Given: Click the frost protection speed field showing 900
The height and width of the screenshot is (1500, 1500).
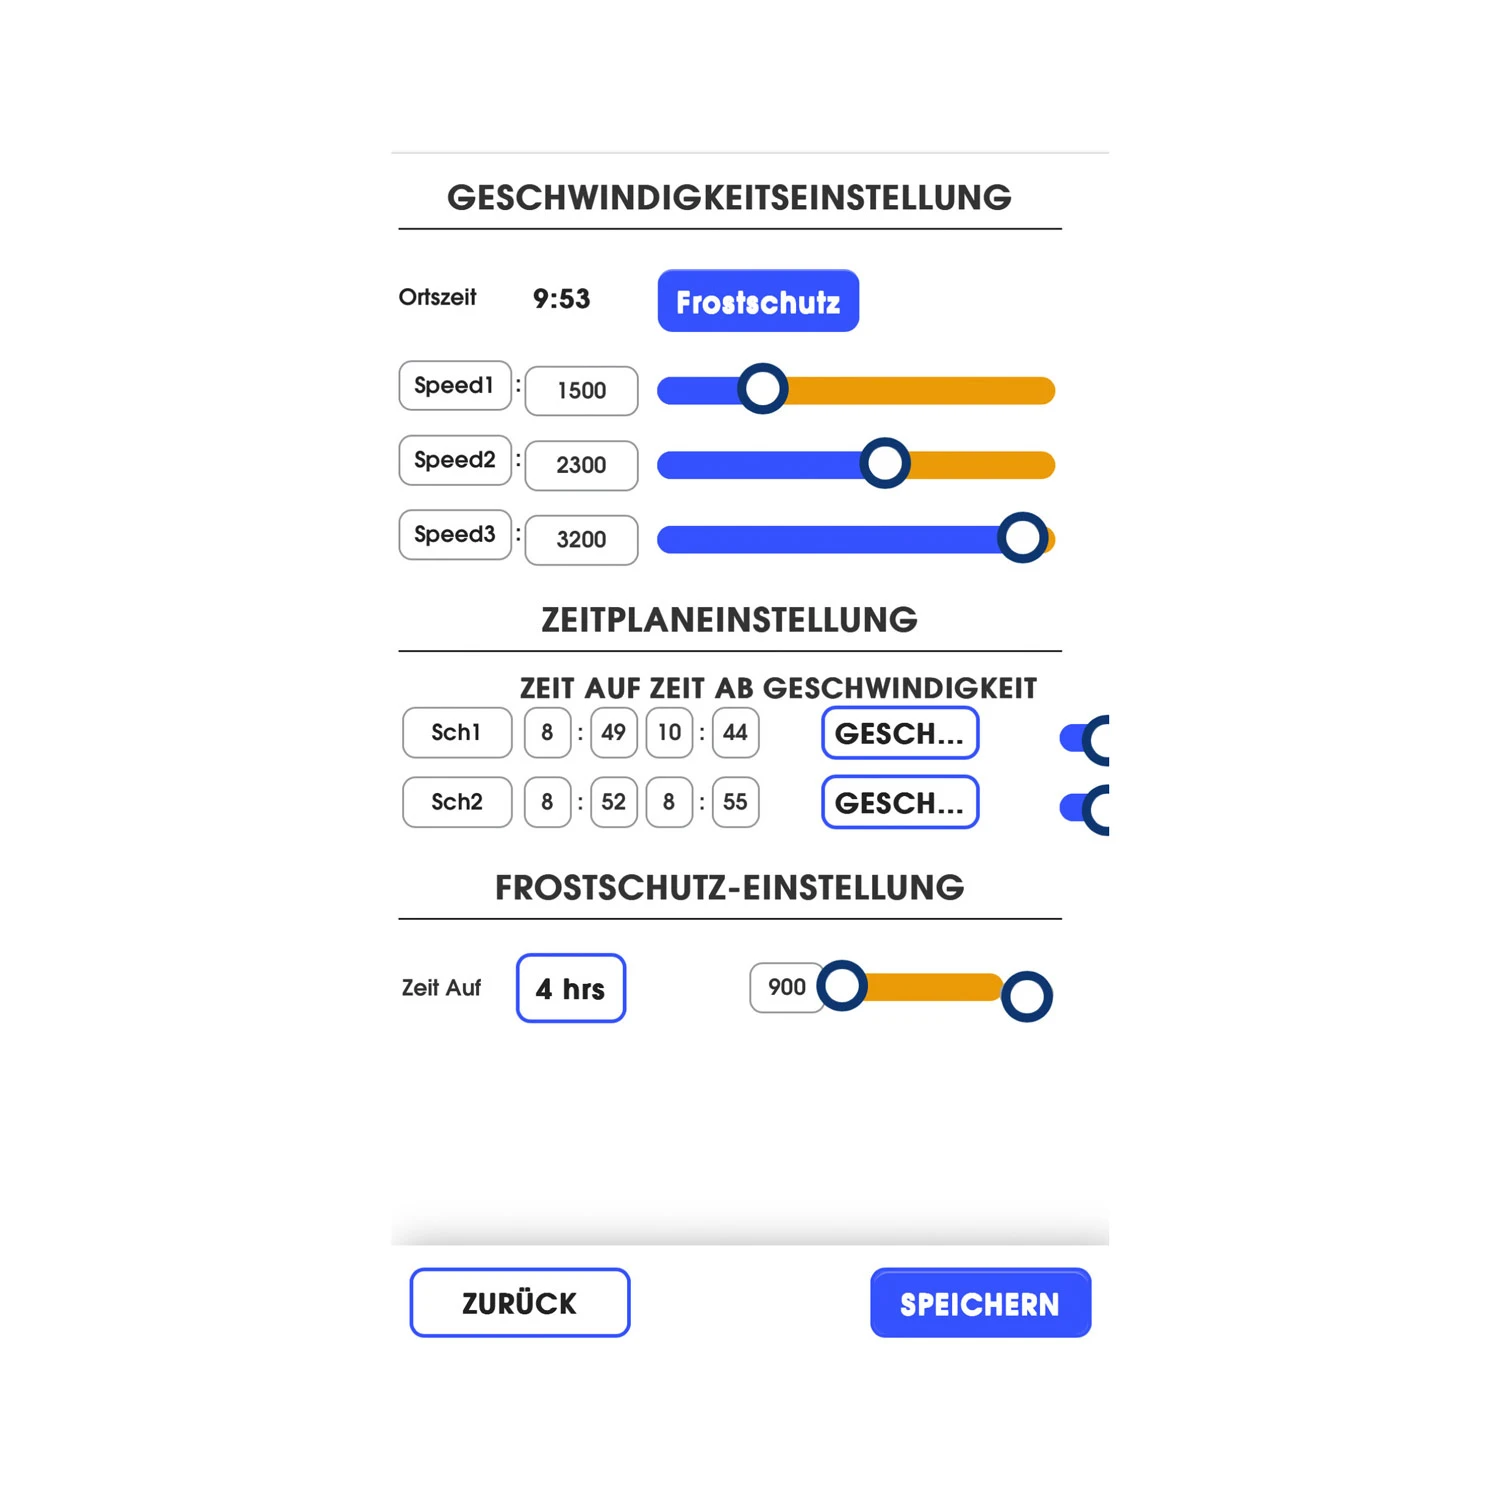Looking at the screenshot, I should tap(786, 988).
